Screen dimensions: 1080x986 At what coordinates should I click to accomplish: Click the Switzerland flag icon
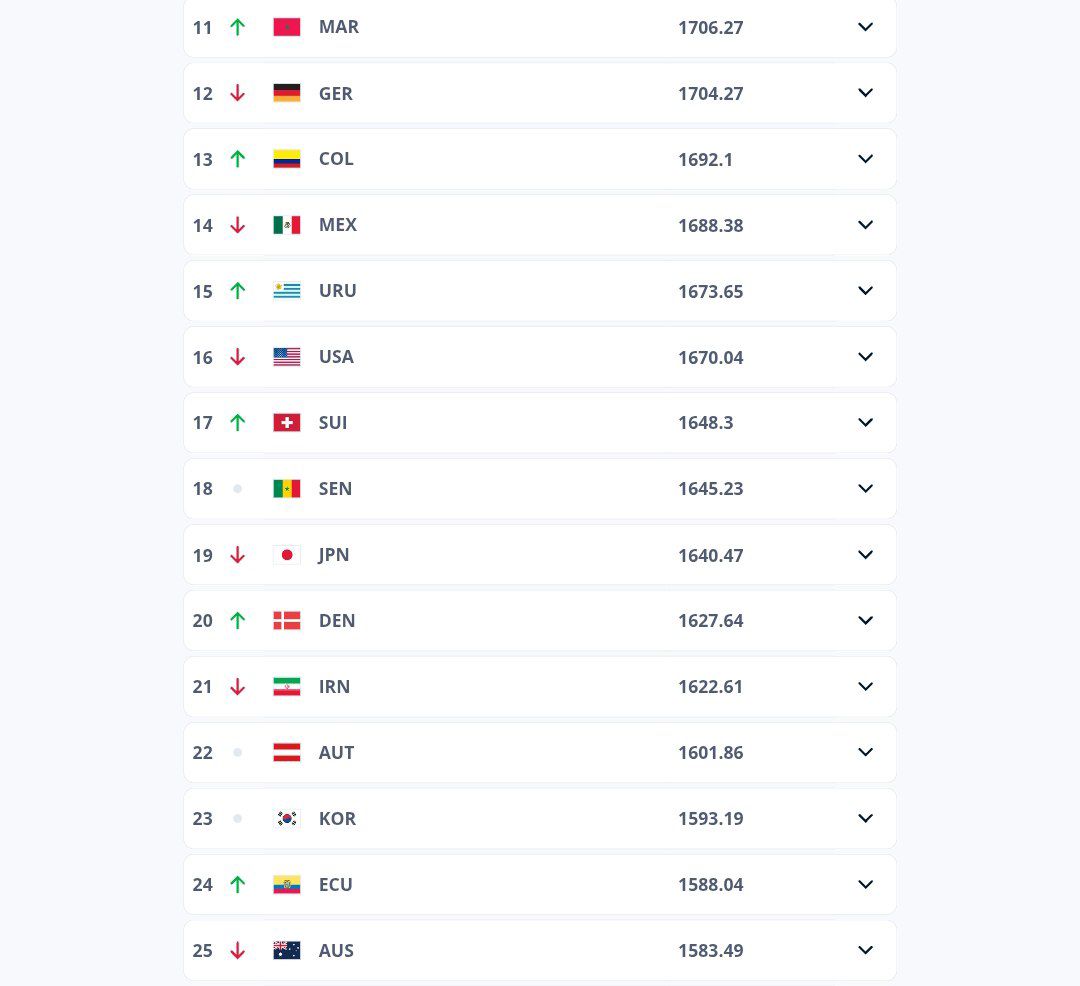(x=287, y=423)
